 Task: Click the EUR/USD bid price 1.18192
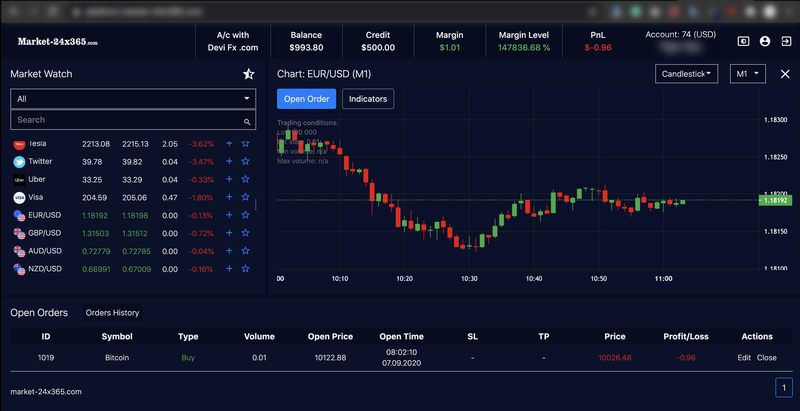tap(95, 216)
